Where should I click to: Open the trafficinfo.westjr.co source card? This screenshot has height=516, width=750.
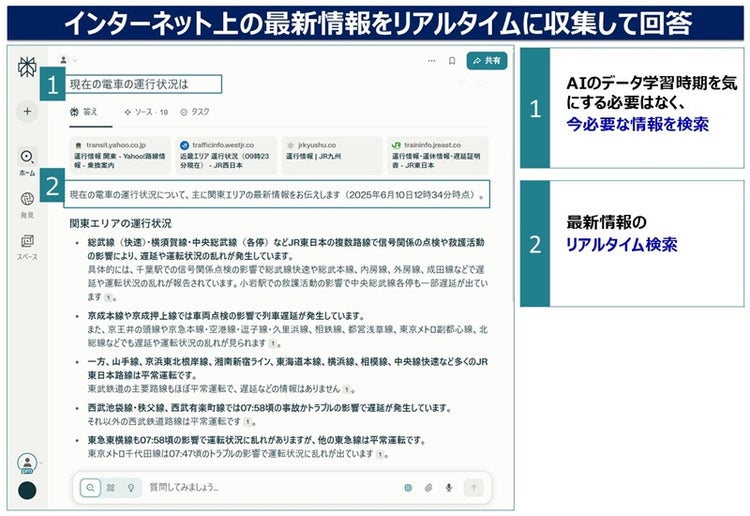(226, 155)
